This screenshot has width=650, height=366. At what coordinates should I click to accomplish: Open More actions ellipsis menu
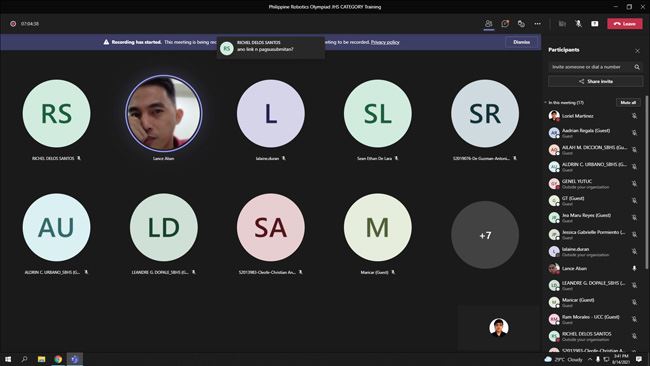[537, 24]
